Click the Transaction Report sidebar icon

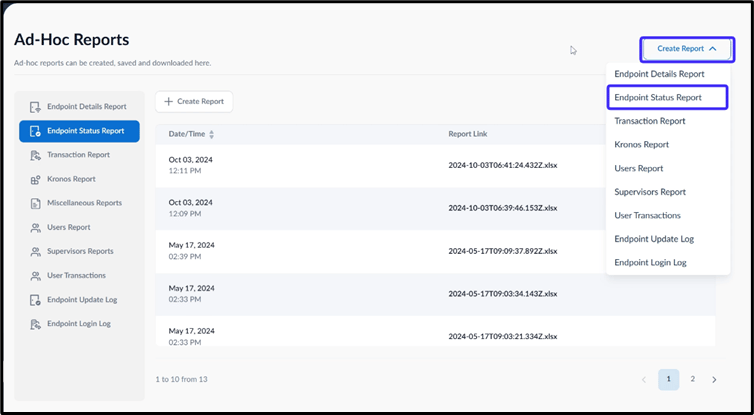tap(35, 155)
